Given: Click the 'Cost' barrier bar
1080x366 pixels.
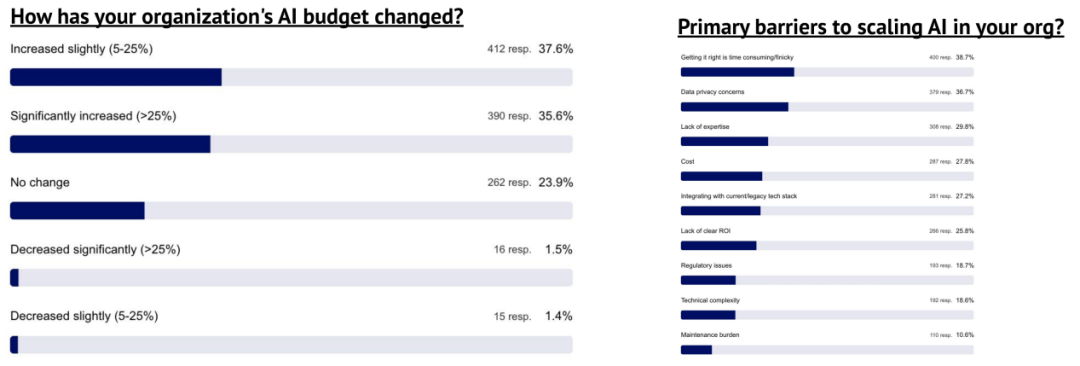Looking at the screenshot, I should pyautogui.click(x=827, y=176).
